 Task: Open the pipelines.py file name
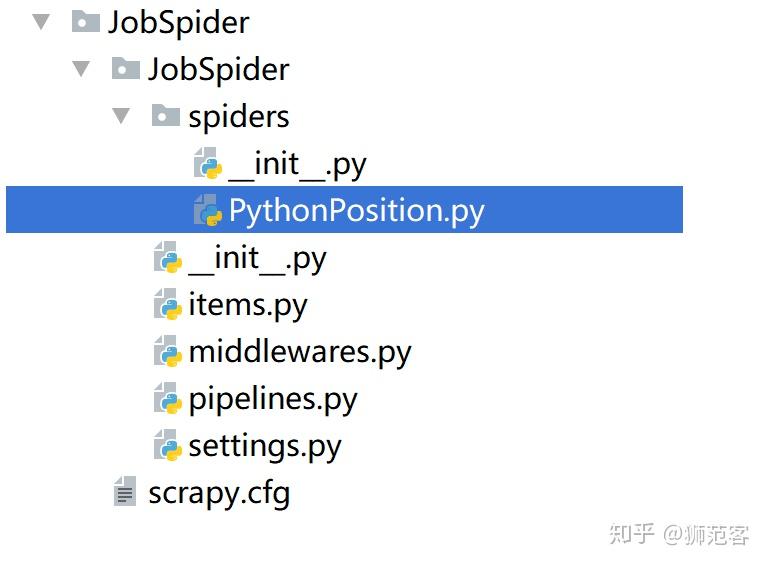tap(272, 398)
